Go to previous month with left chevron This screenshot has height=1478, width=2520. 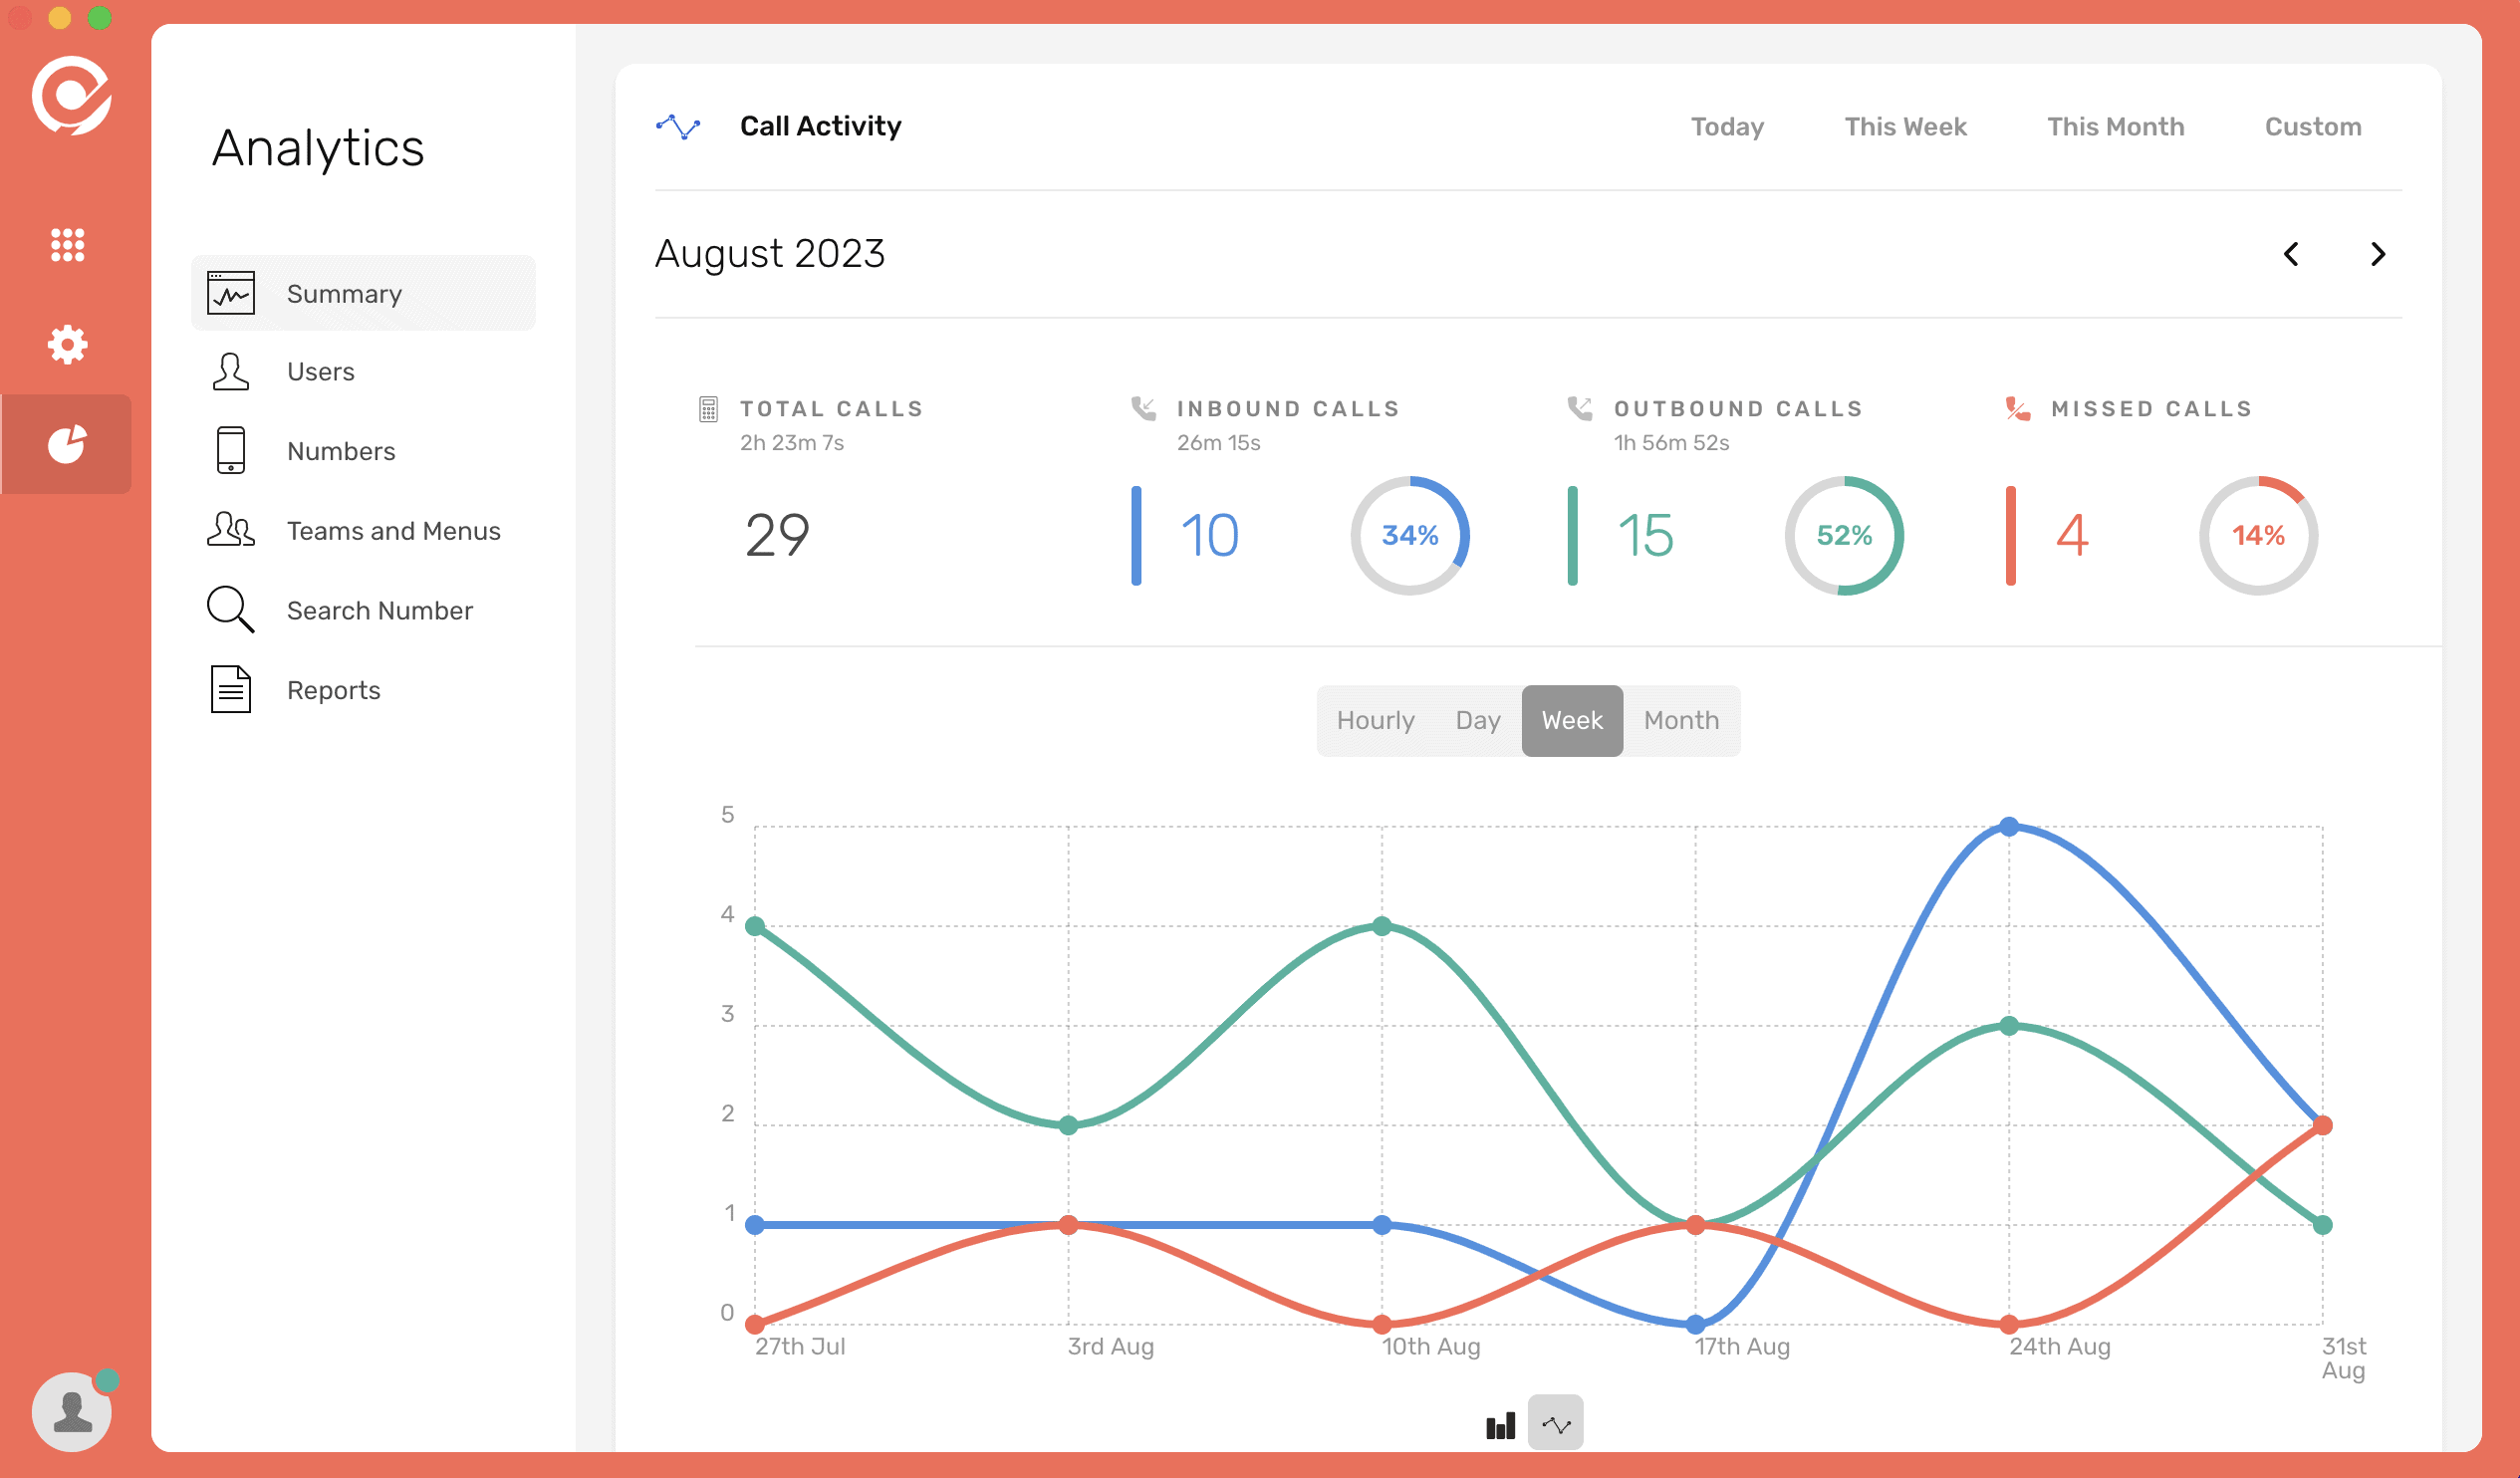coord(2291,254)
